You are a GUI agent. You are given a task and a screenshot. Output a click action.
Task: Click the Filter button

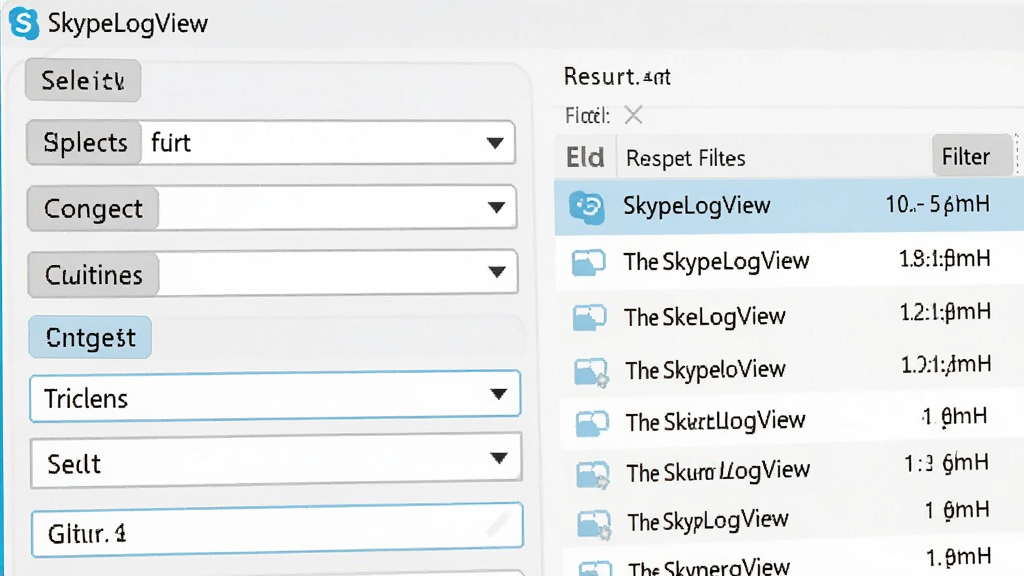pyautogui.click(x=972, y=156)
